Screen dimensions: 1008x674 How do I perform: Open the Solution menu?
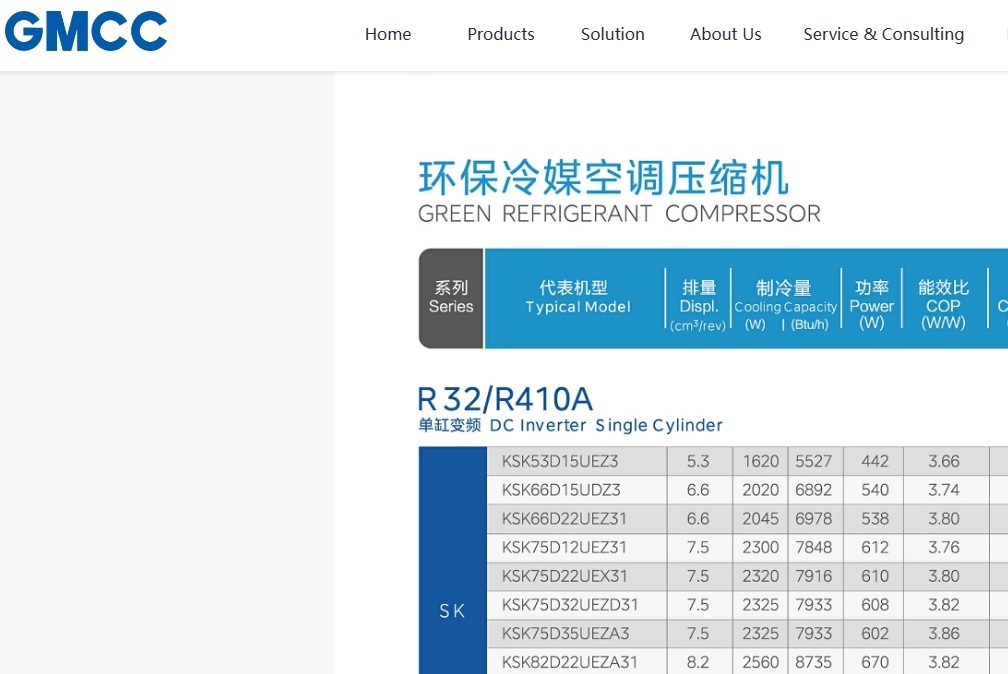(x=613, y=34)
